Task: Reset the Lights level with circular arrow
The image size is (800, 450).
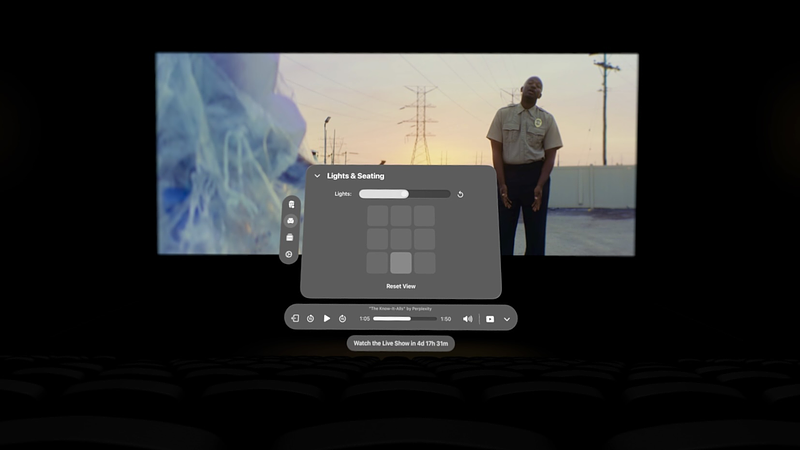Action: (460, 194)
